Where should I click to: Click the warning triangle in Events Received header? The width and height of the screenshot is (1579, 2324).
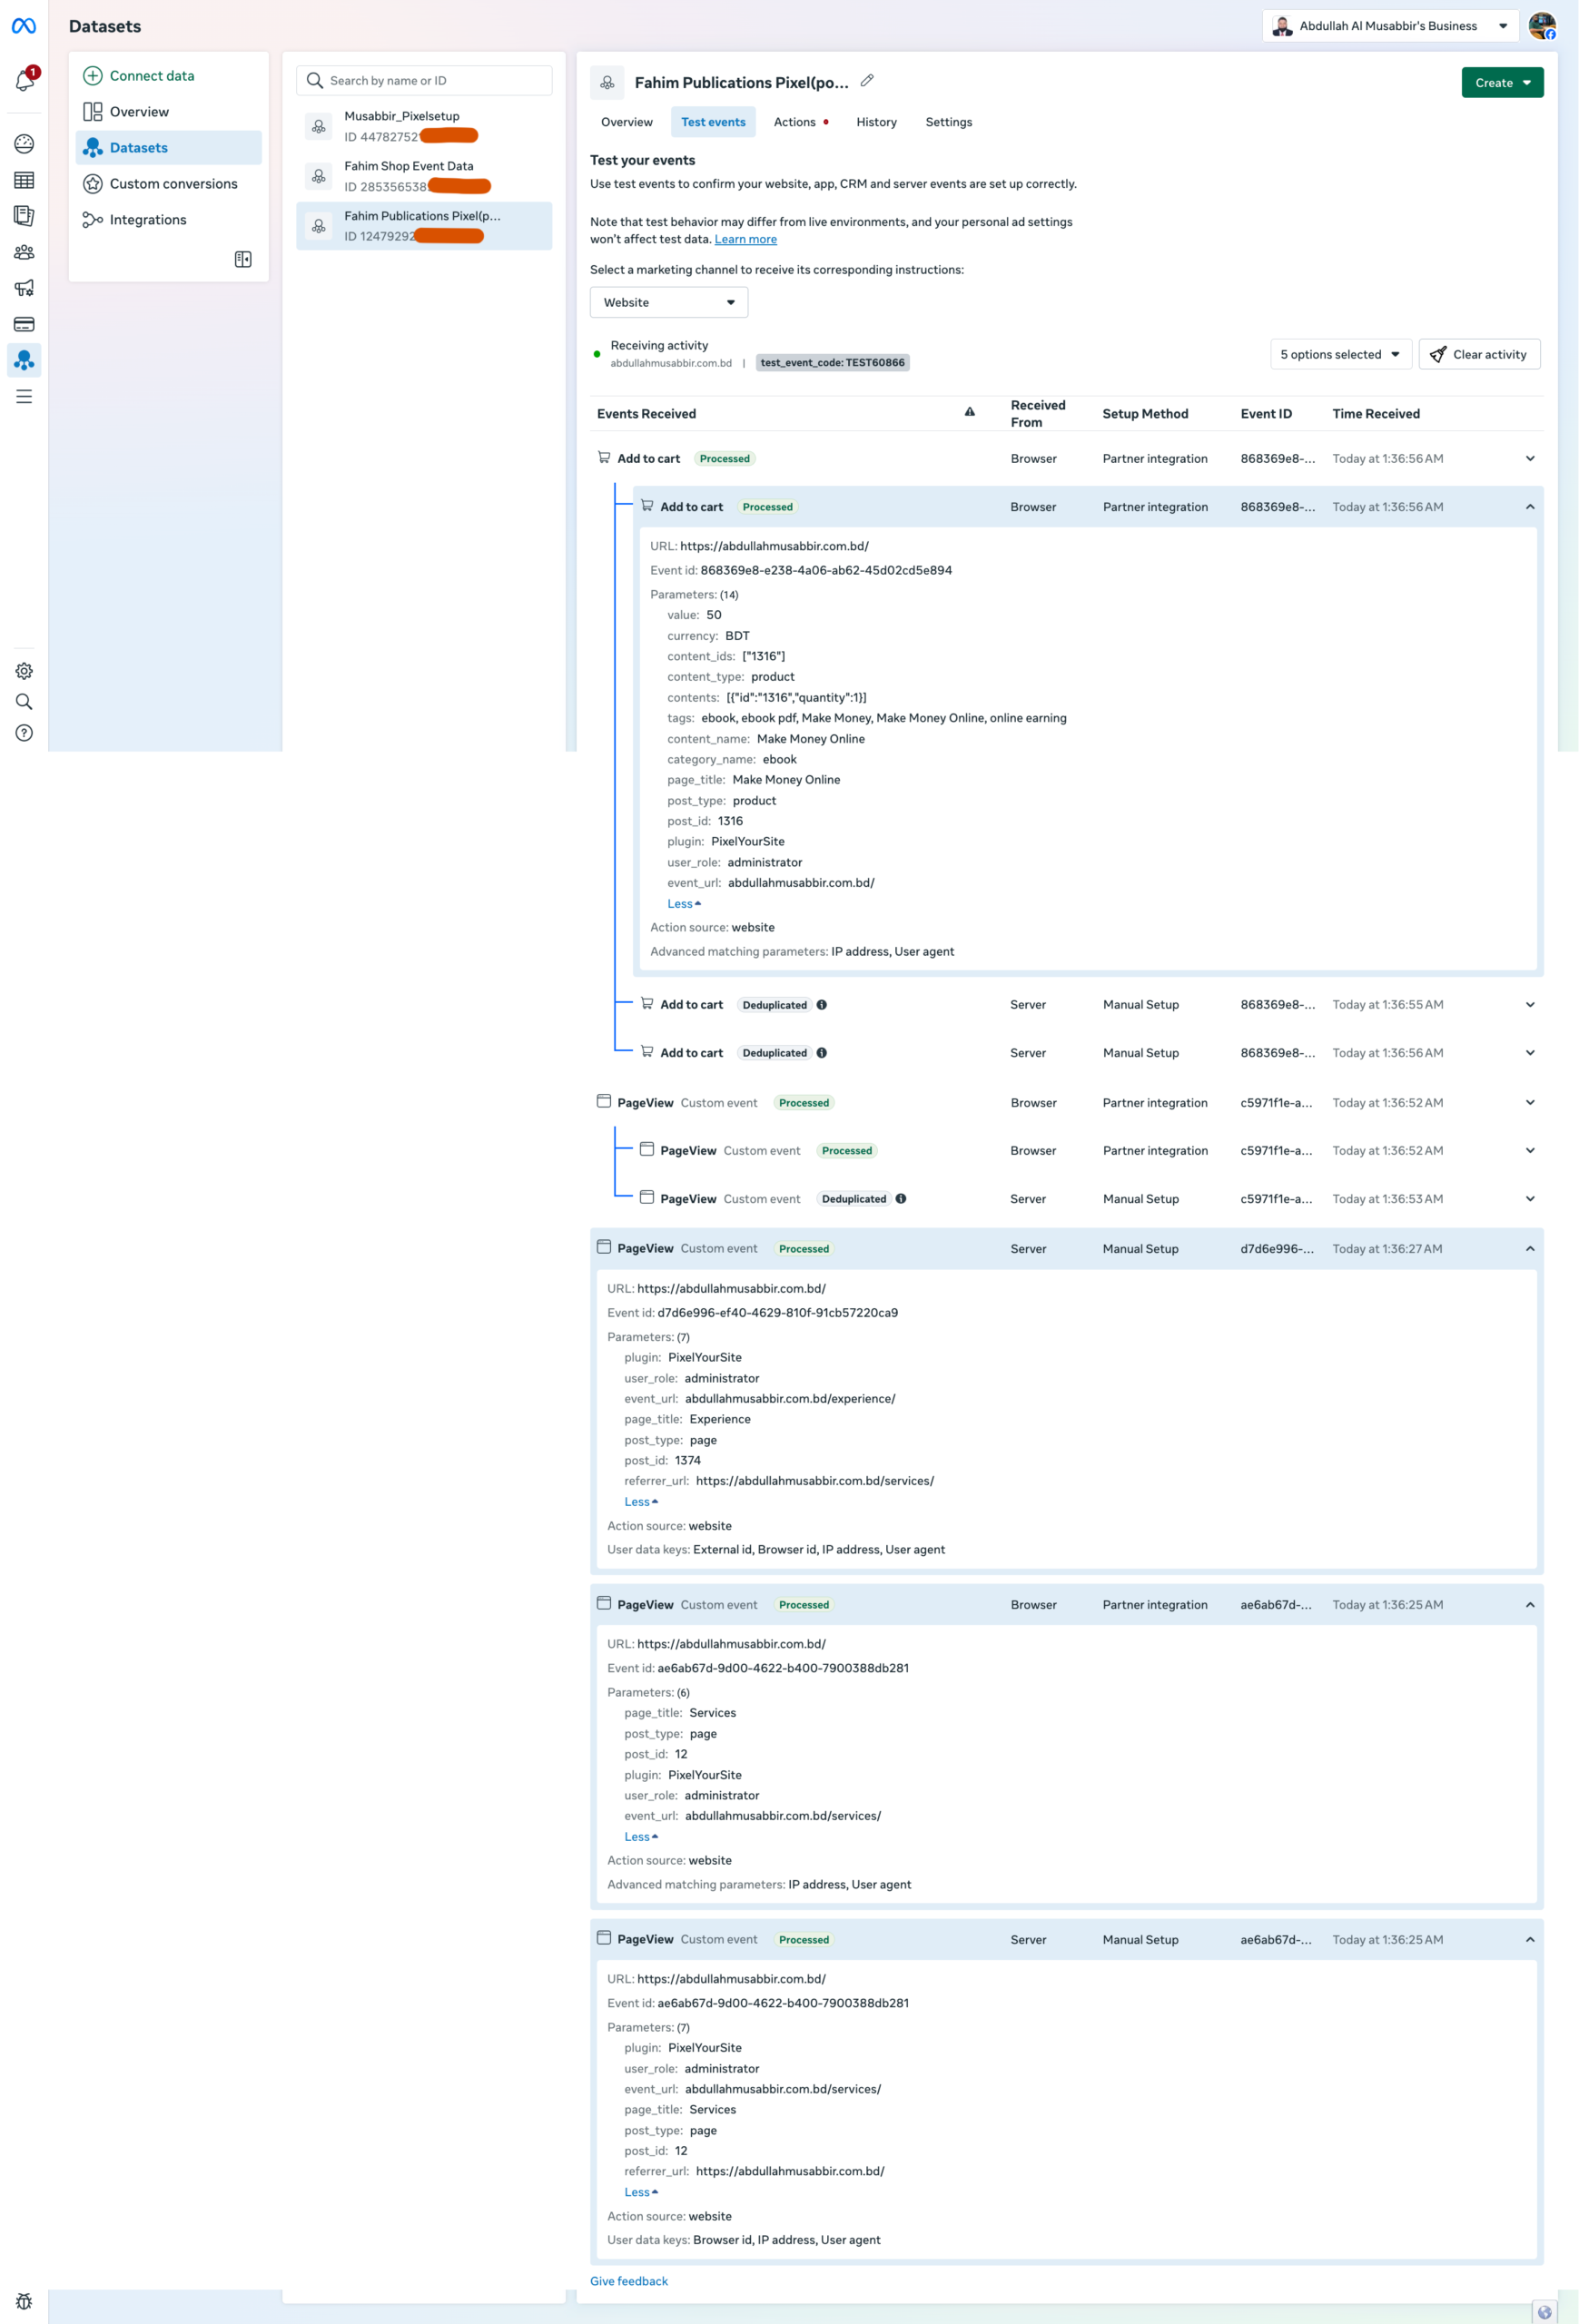(969, 412)
